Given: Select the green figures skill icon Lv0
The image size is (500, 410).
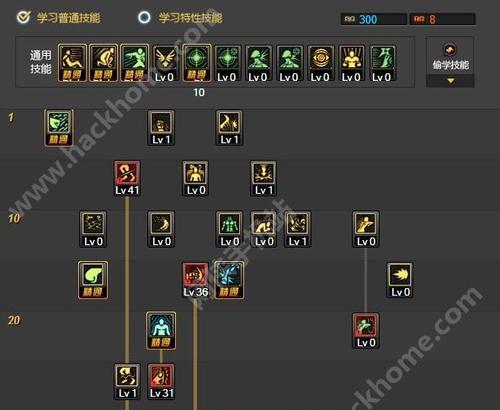Looking at the screenshot, I should (x=229, y=229).
